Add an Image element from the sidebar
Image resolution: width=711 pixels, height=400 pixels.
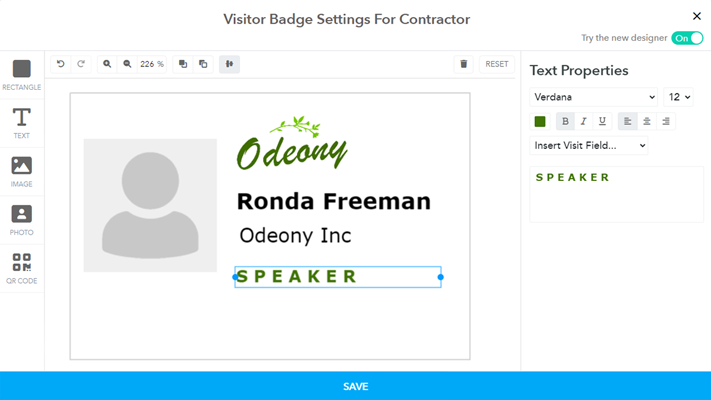coord(21,171)
